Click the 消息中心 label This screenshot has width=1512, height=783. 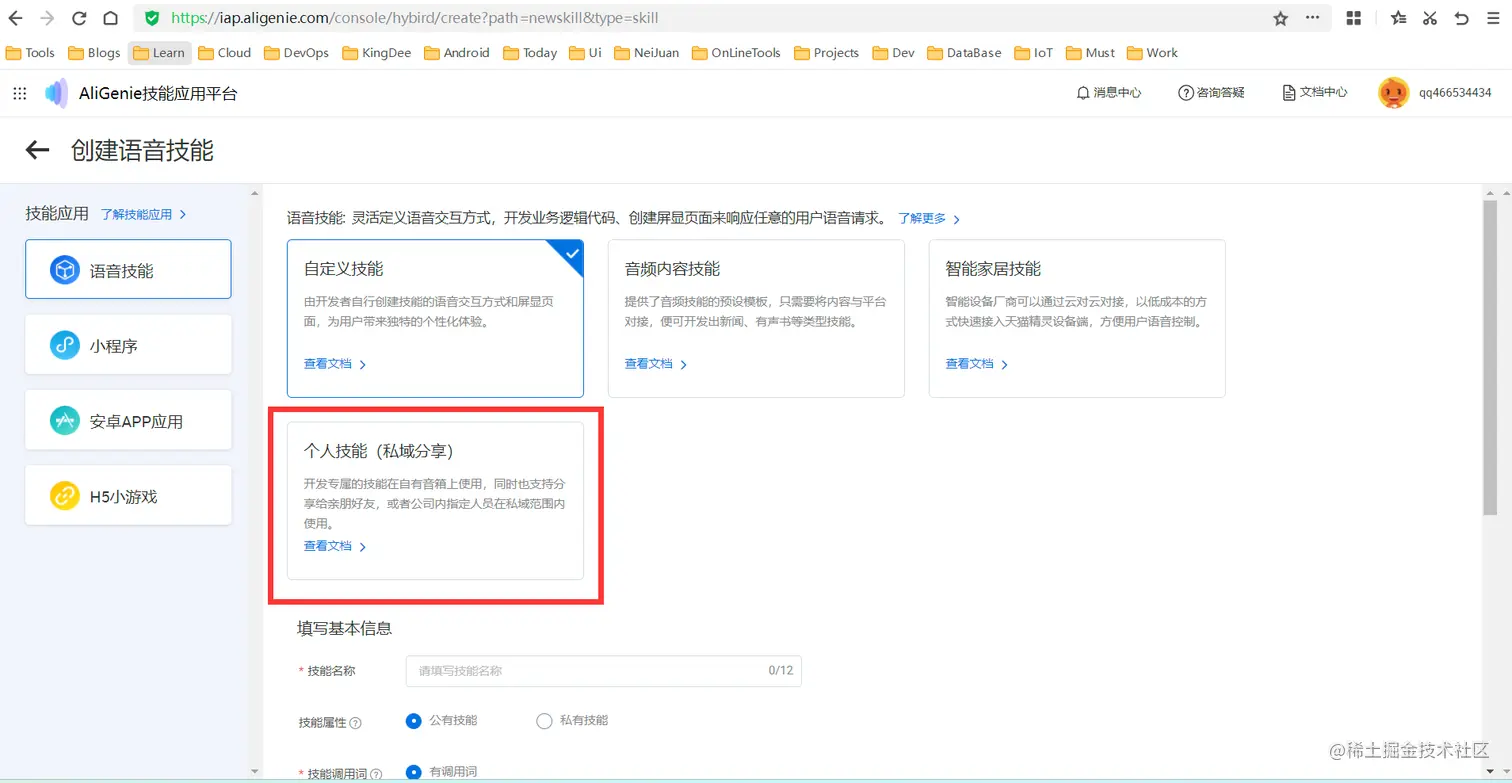click(x=1117, y=93)
